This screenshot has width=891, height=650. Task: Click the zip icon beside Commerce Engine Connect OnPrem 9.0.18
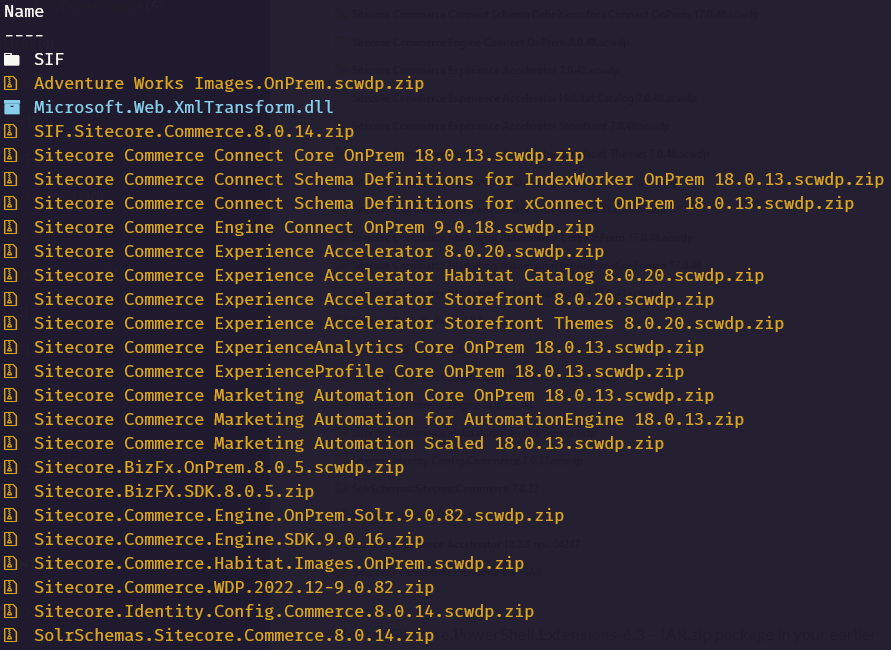pyautogui.click(x=10, y=227)
